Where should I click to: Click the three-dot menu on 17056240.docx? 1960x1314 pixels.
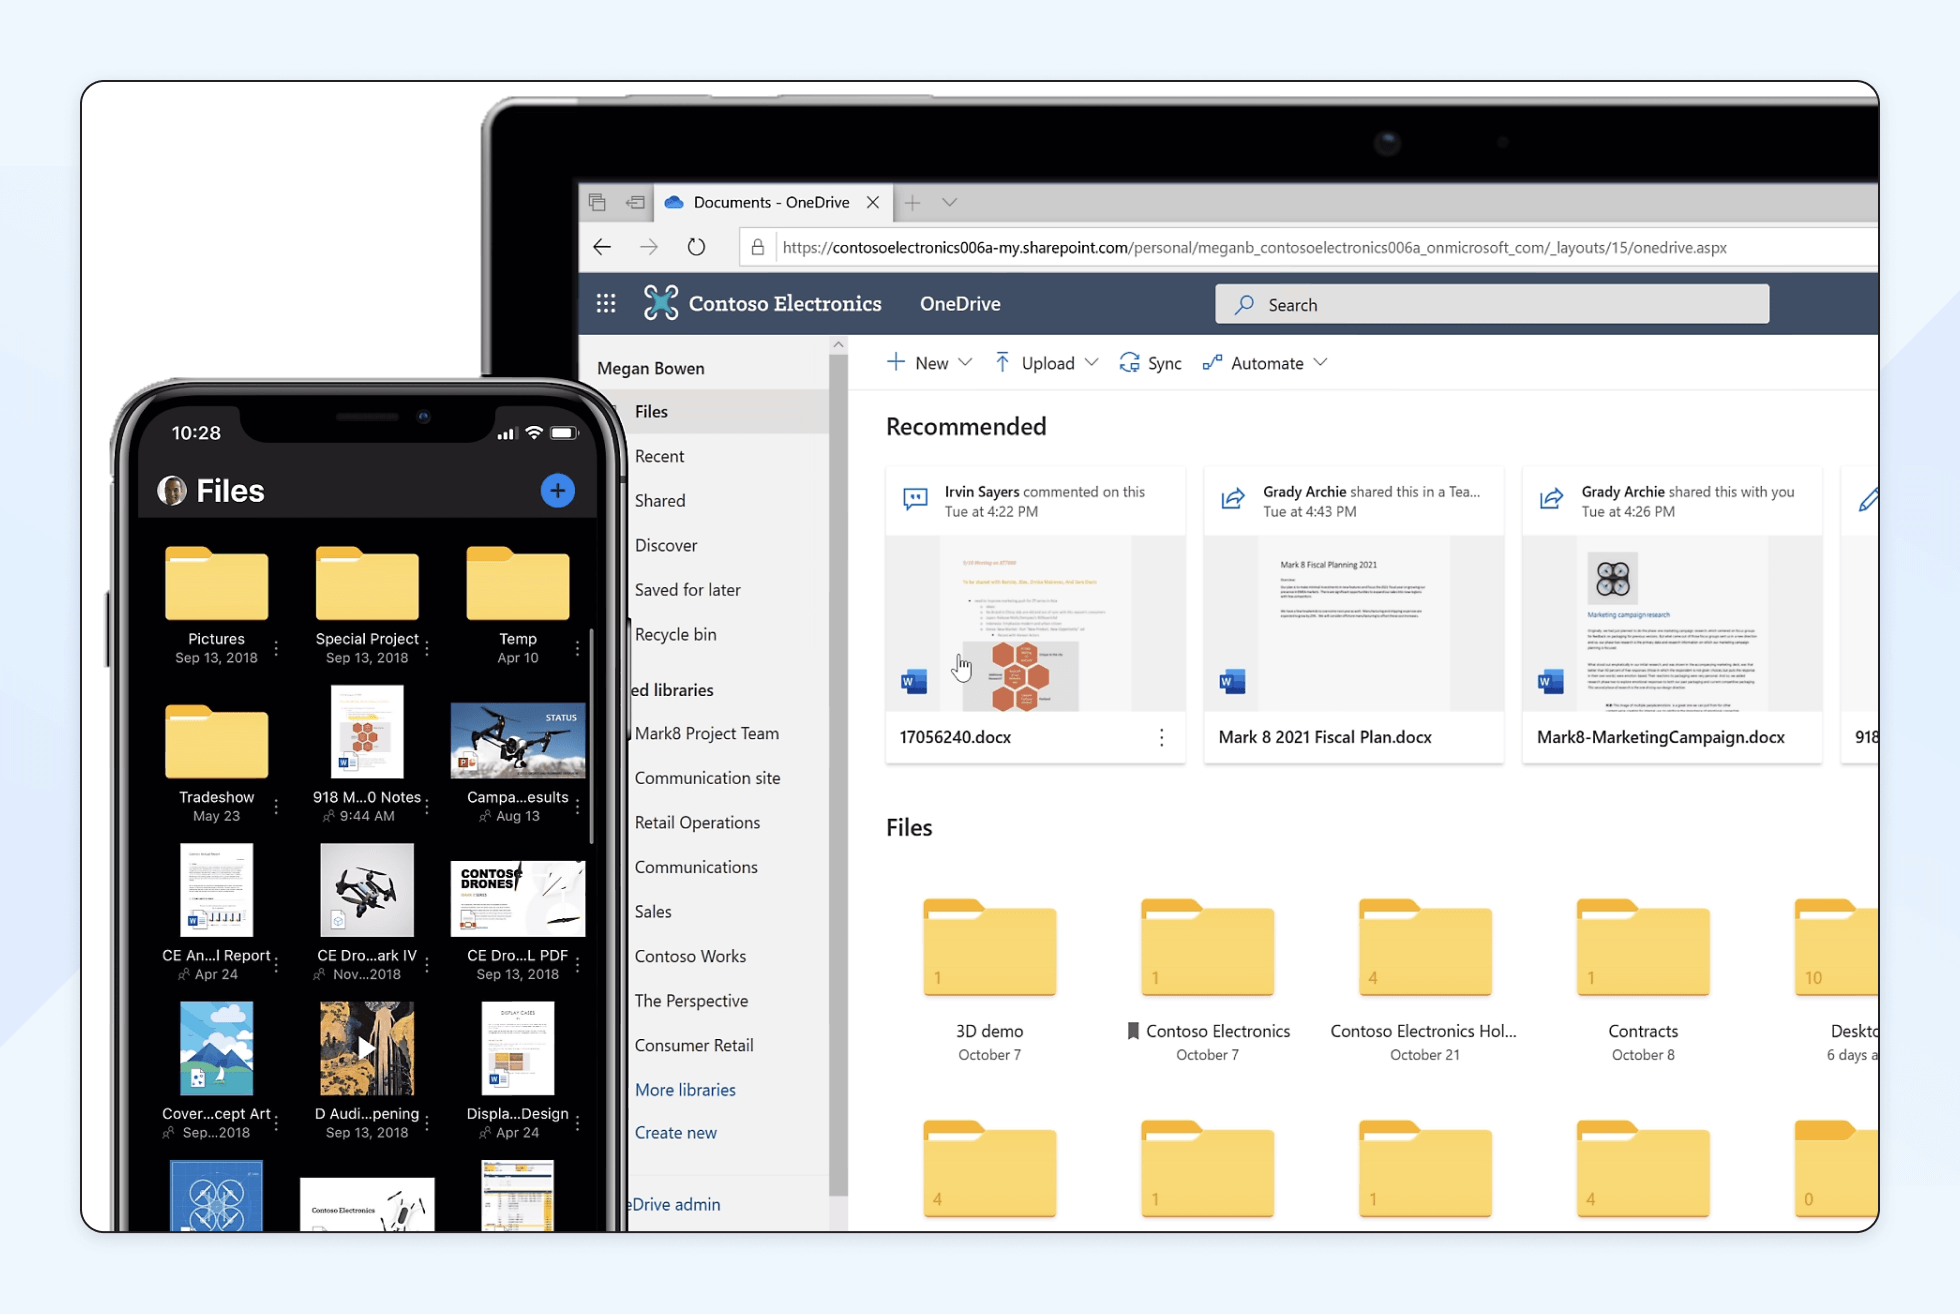(1161, 735)
